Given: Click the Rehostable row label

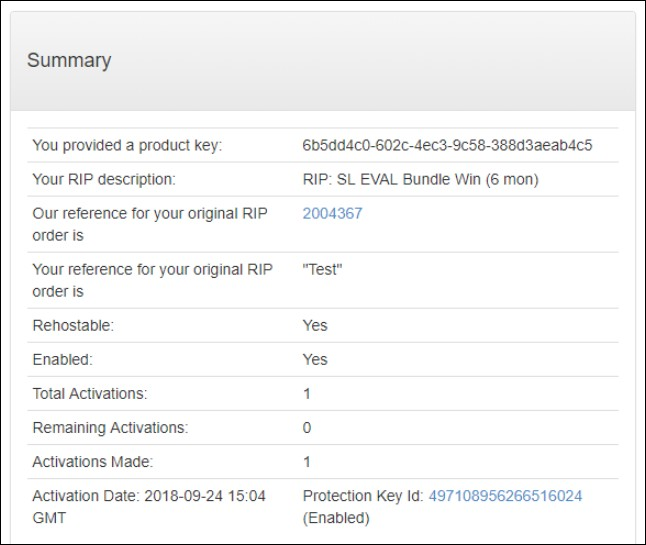Looking at the screenshot, I should (75, 325).
